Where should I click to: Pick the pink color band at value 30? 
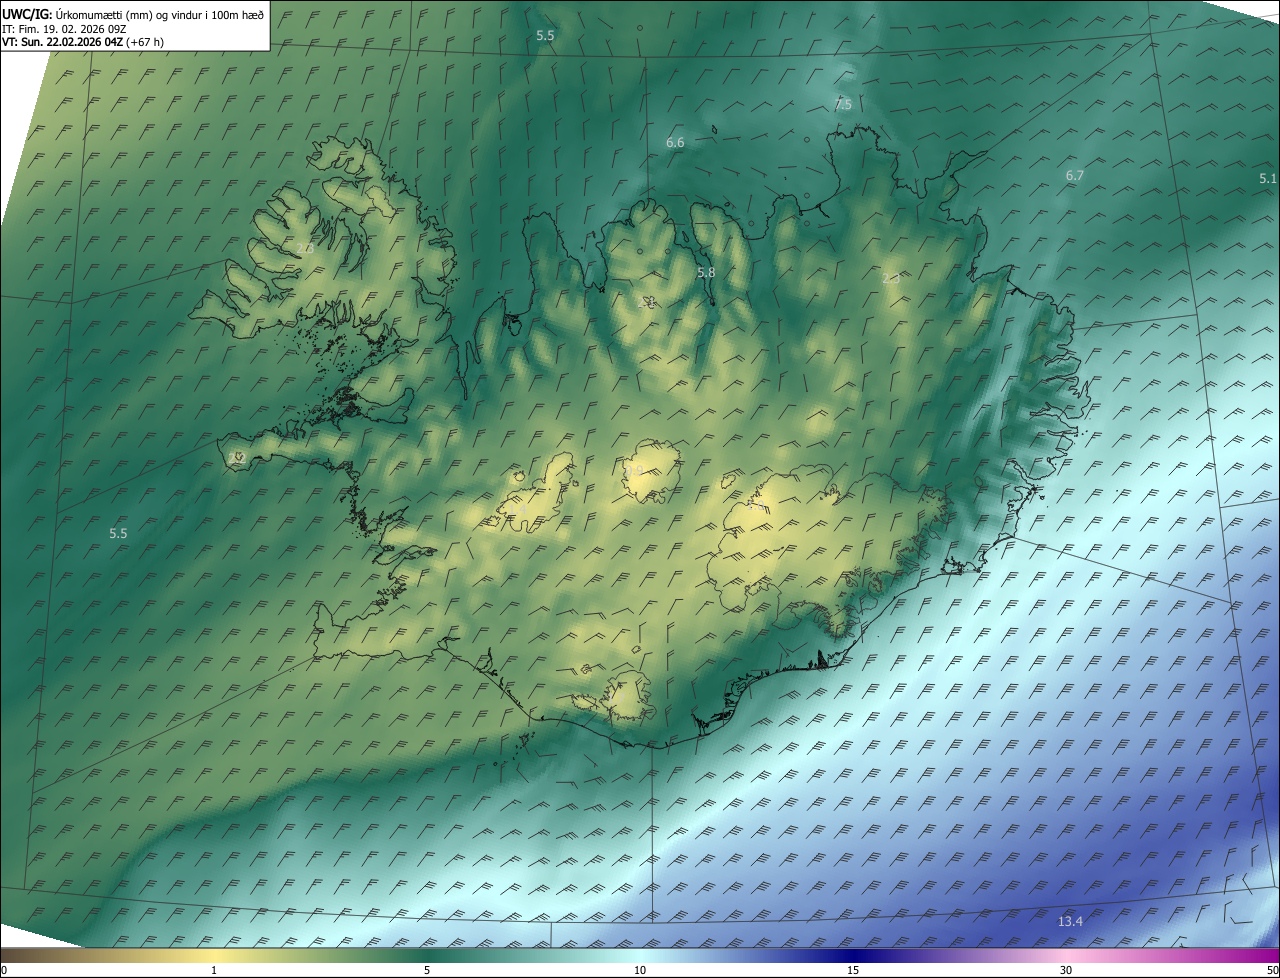tap(1066, 955)
